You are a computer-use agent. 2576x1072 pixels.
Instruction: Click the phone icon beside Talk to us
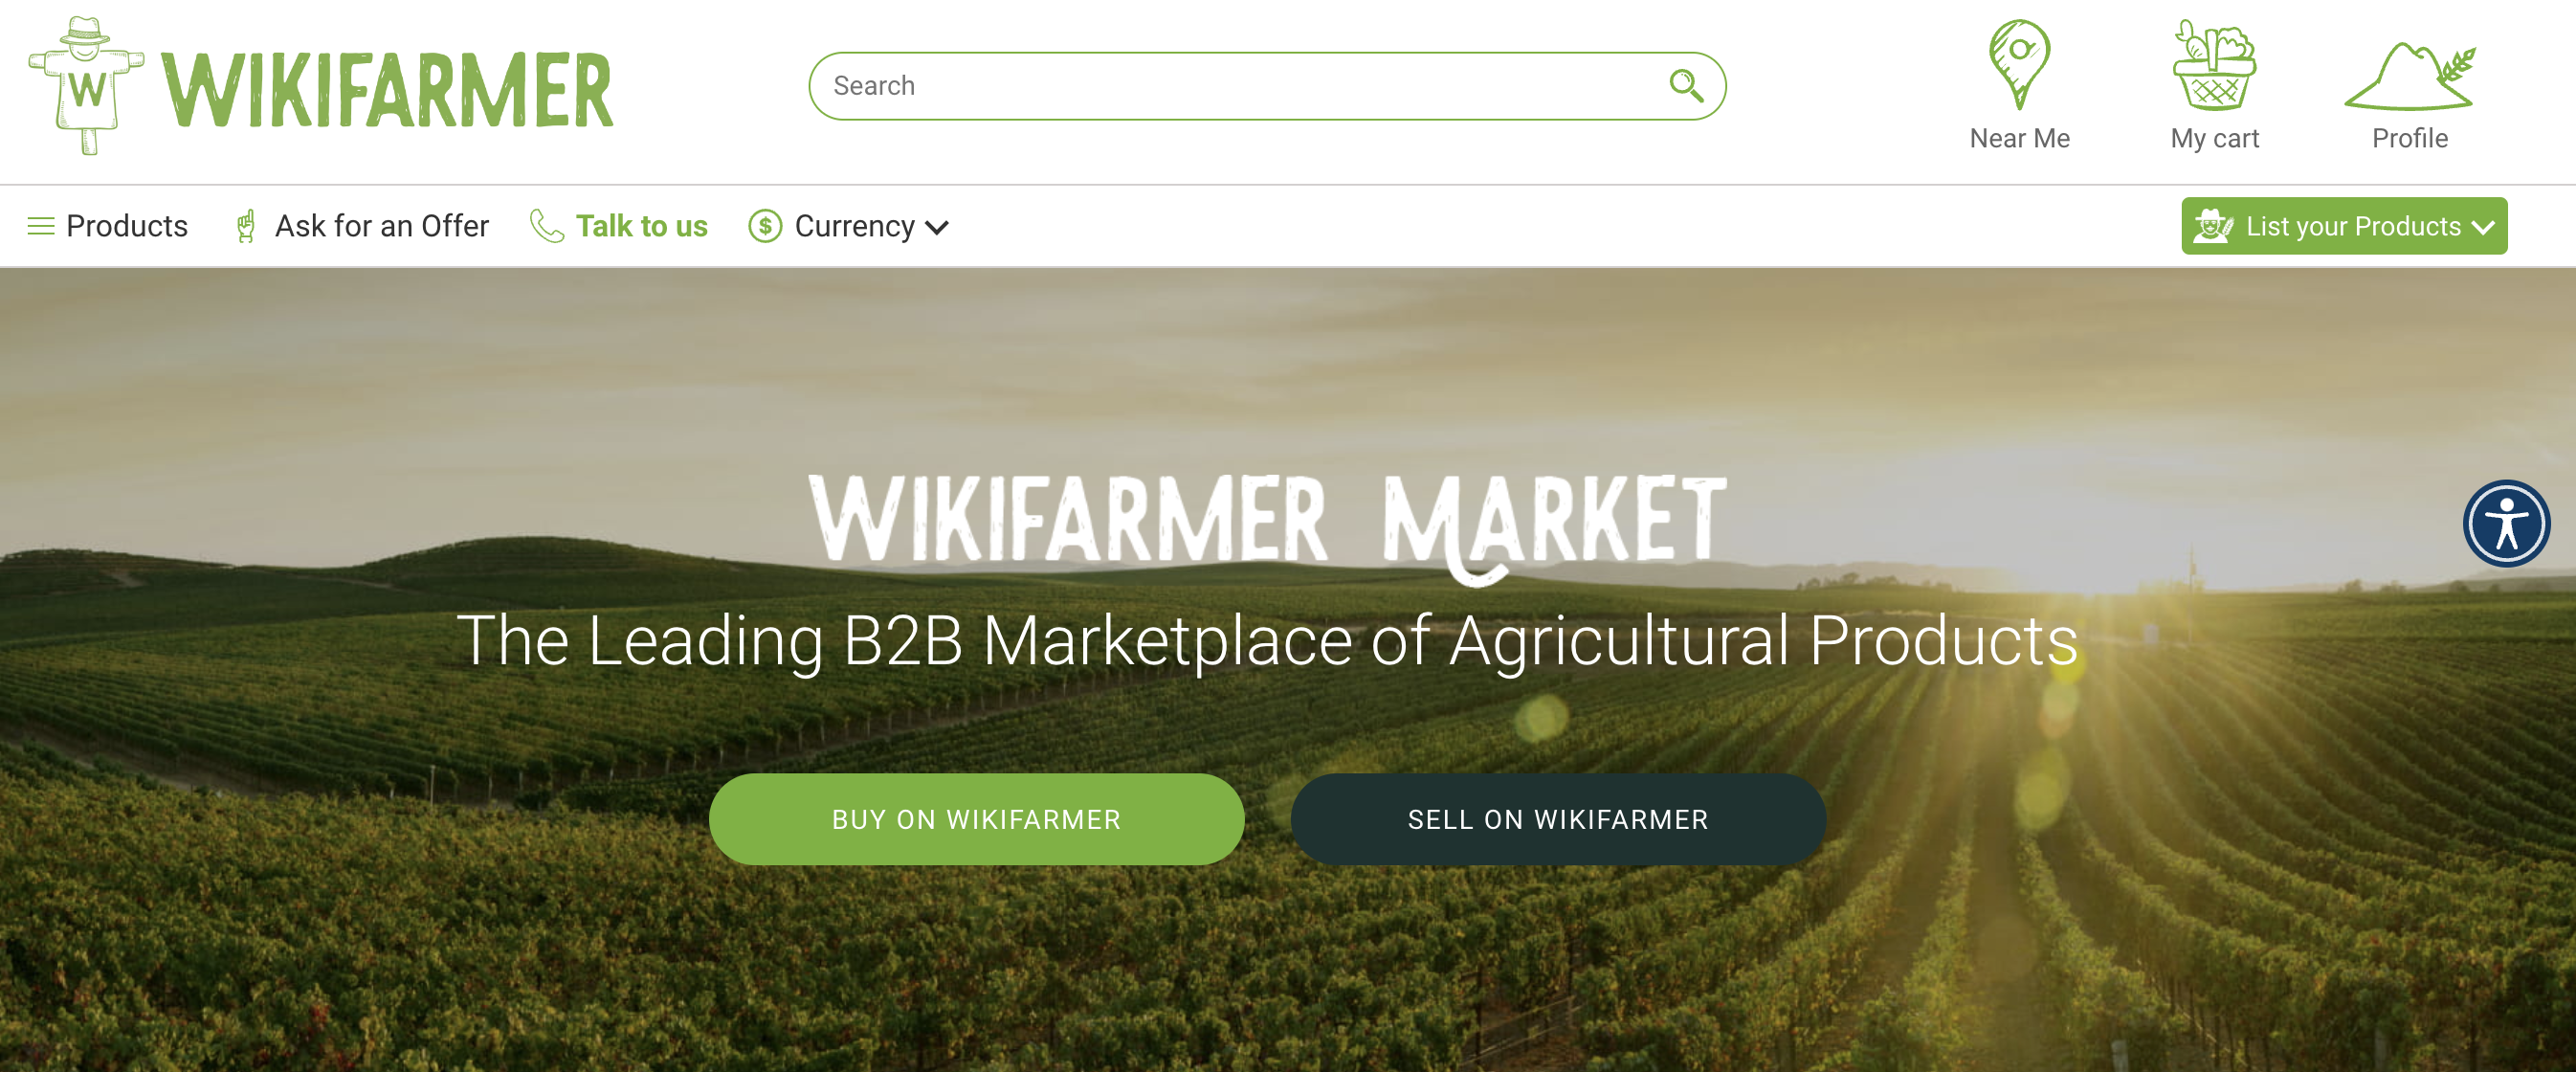[547, 226]
